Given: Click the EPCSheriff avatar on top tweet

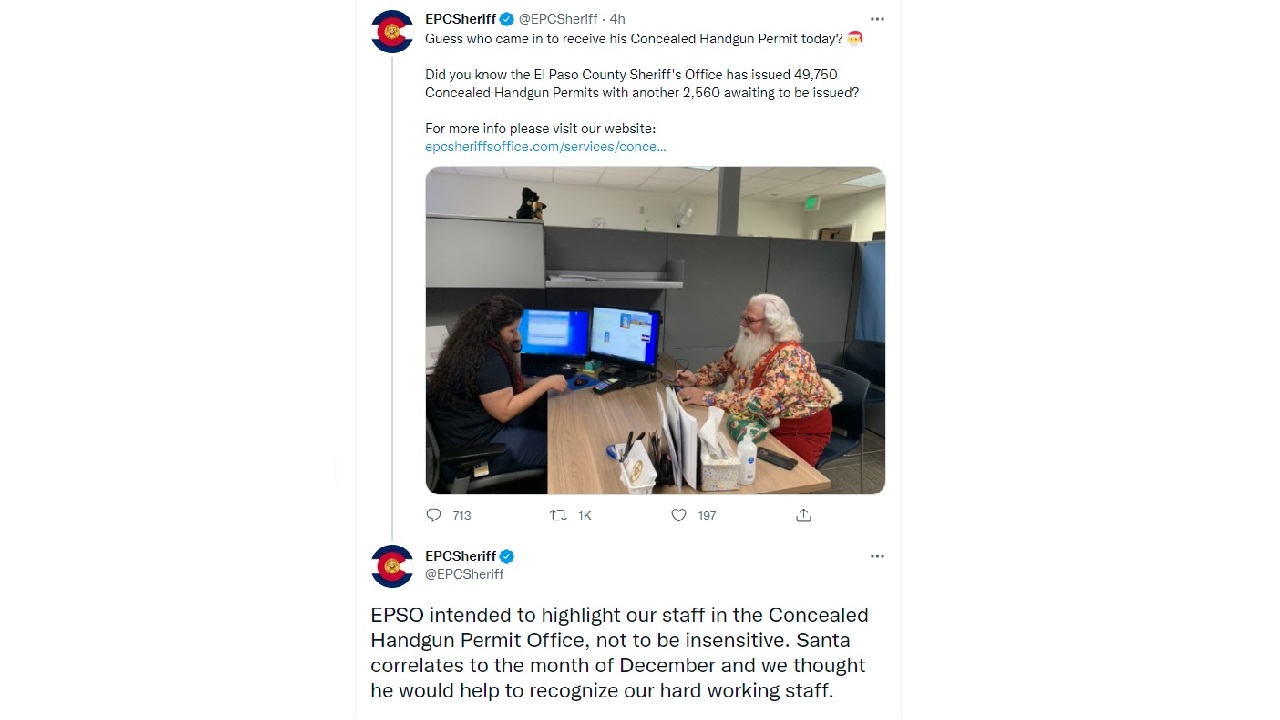Looking at the screenshot, I should pyautogui.click(x=392, y=31).
